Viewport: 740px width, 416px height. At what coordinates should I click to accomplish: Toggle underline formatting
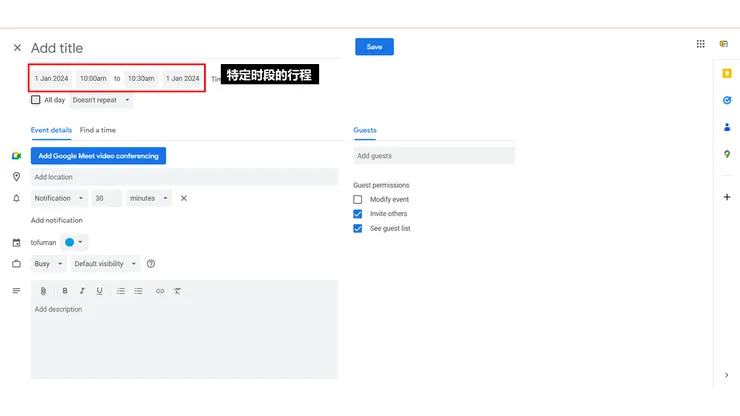[99, 291]
